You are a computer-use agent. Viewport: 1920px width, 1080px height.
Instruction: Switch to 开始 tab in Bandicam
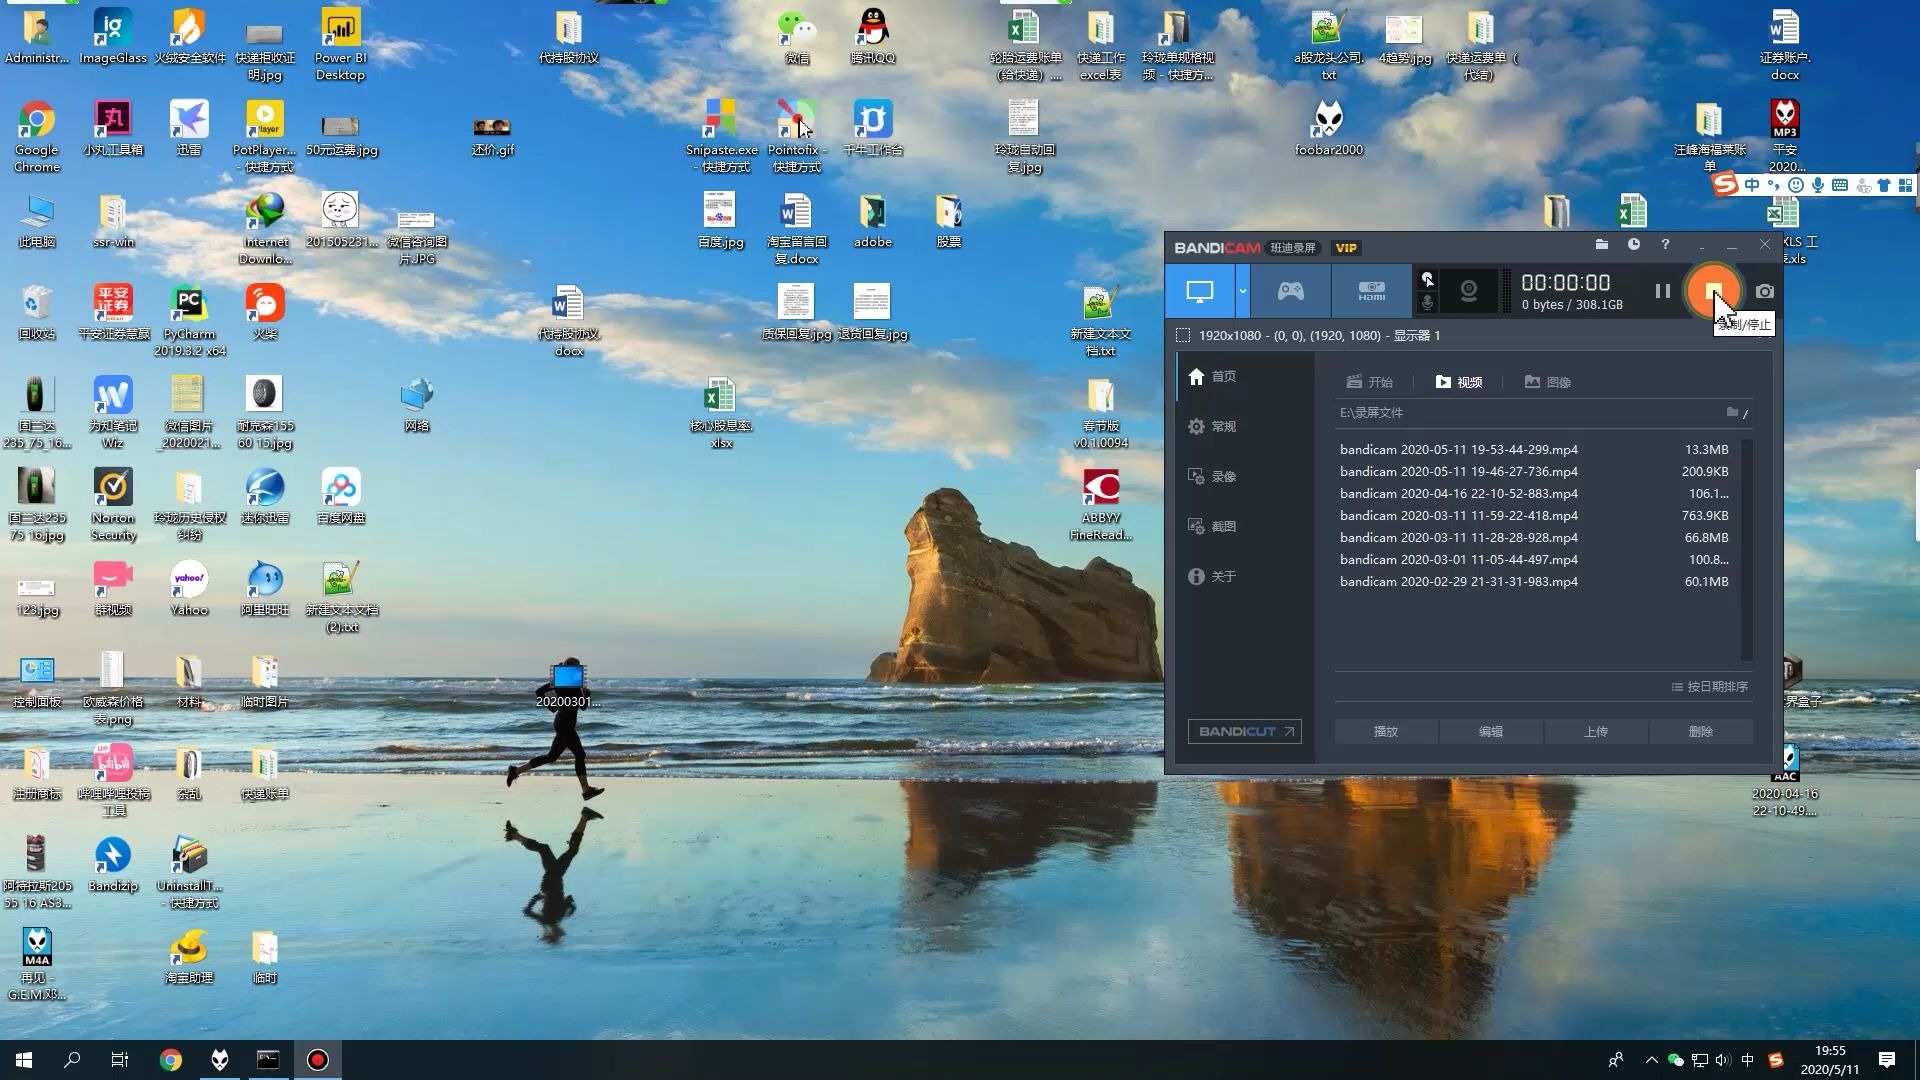(x=1369, y=382)
